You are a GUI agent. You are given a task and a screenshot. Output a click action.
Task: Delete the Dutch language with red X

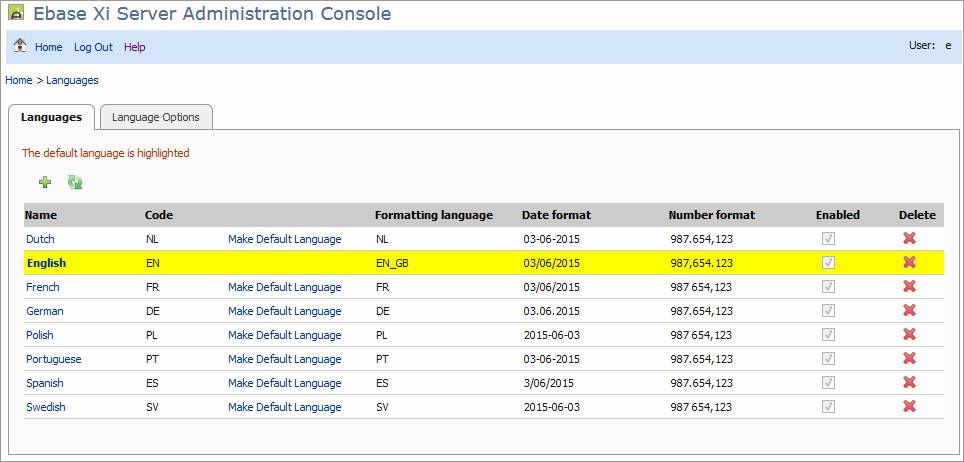909,239
